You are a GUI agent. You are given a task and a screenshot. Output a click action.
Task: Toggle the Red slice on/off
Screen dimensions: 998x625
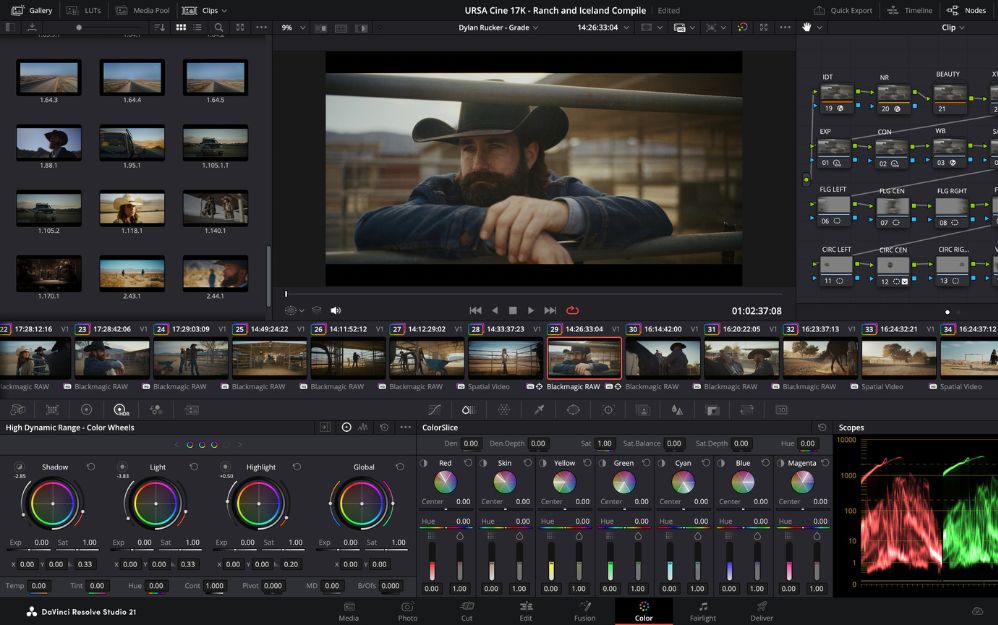(x=424, y=463)
